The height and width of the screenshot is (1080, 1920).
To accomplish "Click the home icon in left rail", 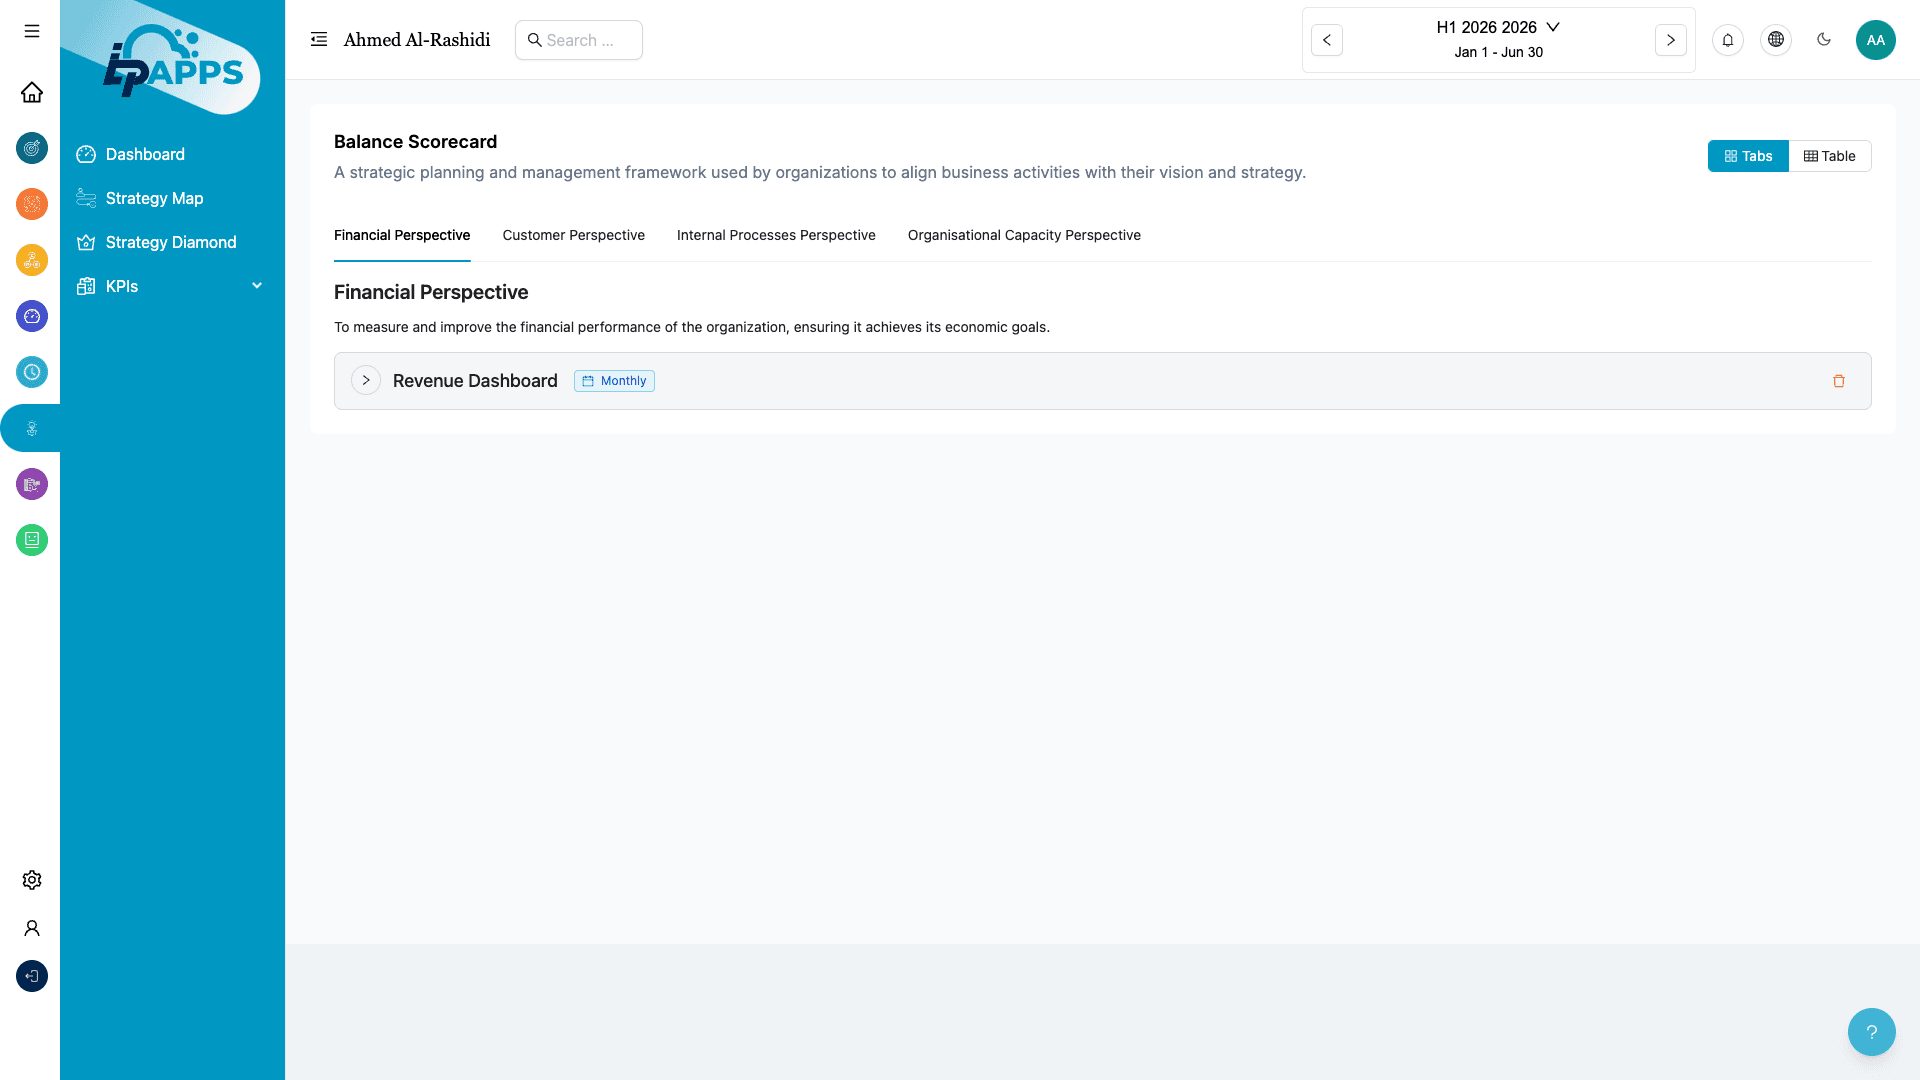I will tap(32, 92).
